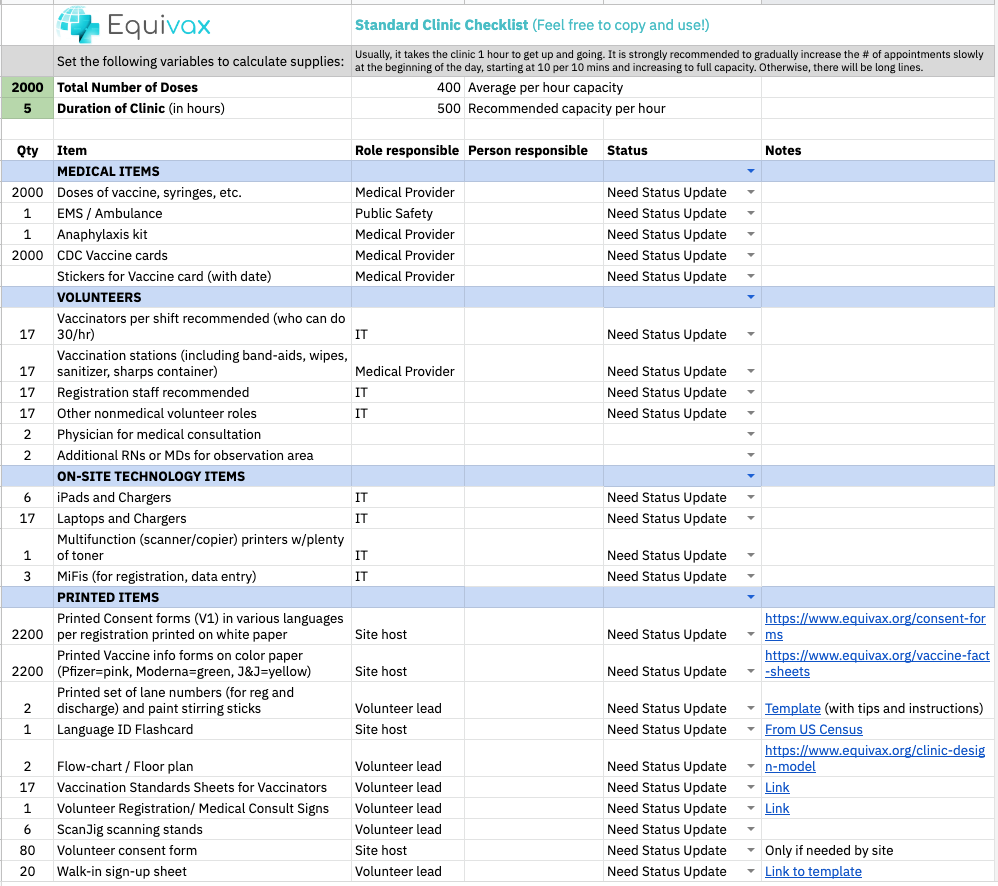Open the PRINTED ITEMS header dropdown arrow
This screenshot has width=998, height=886.
point(751,597)
